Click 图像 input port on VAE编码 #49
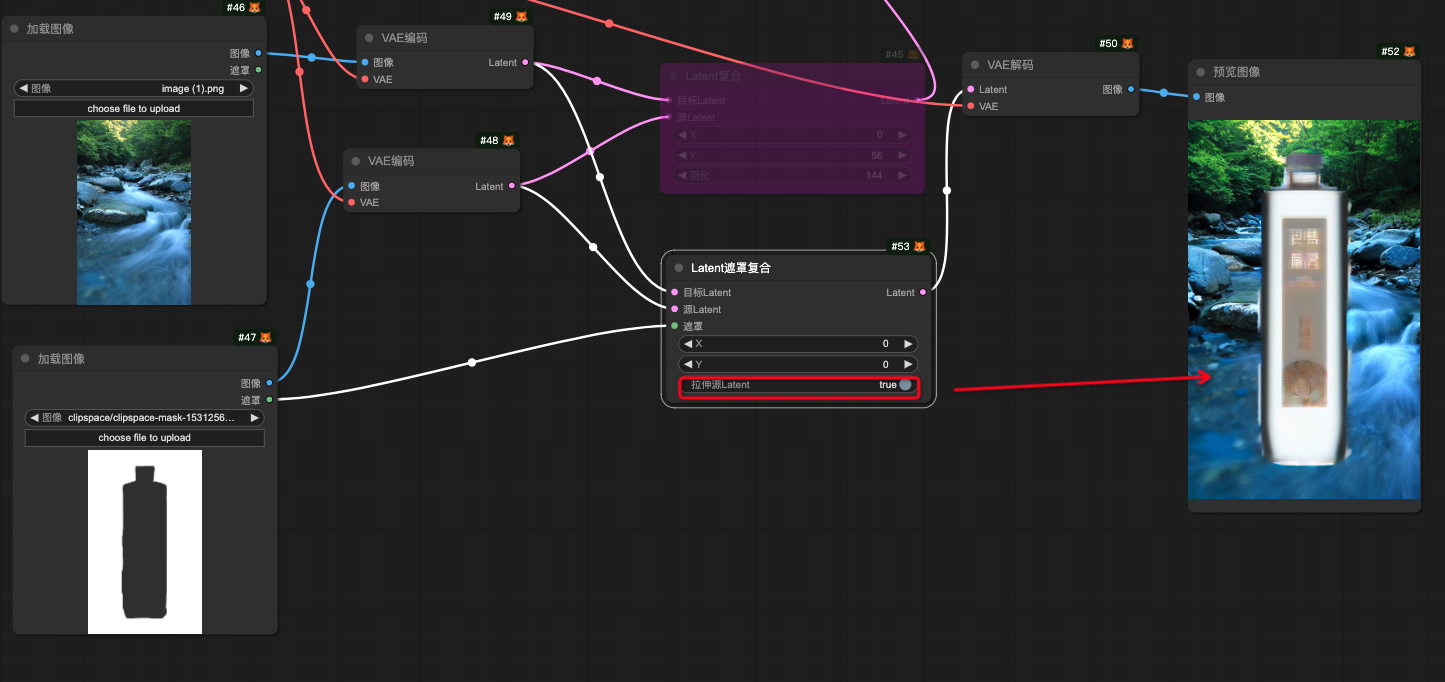 tap(365, 62)
